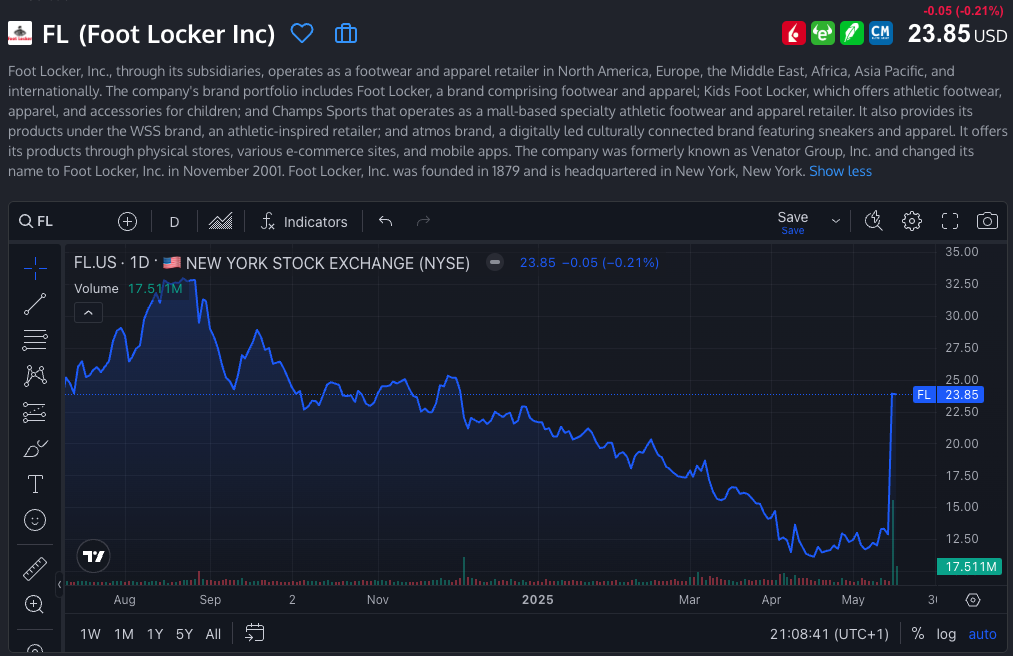
Task: Switch chart range to 1Y
Action: click(x=155, y=633)
